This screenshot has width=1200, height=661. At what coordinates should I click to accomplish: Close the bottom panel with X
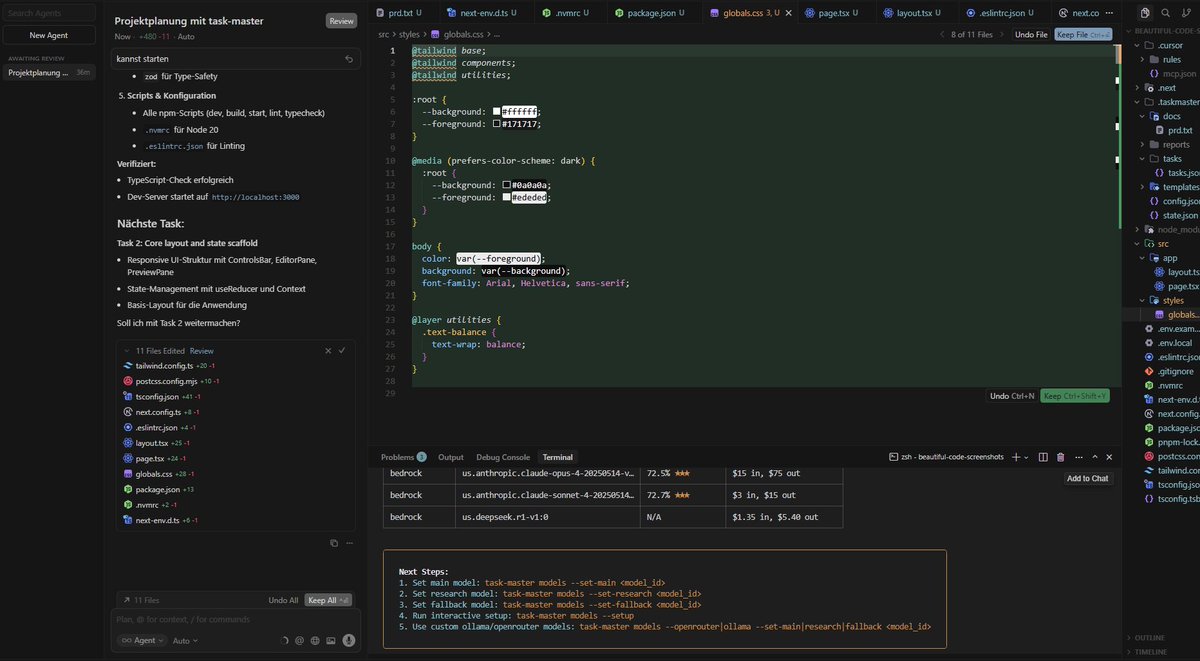coord(1109,457)
